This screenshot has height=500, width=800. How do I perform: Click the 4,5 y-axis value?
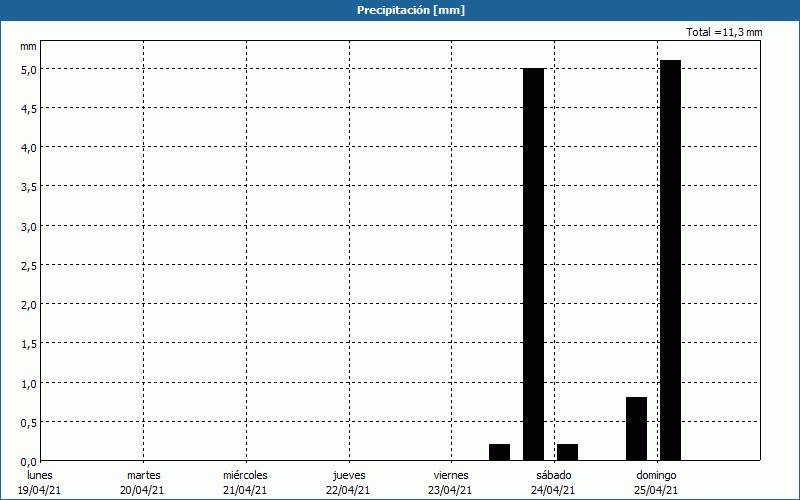[29, 109]
